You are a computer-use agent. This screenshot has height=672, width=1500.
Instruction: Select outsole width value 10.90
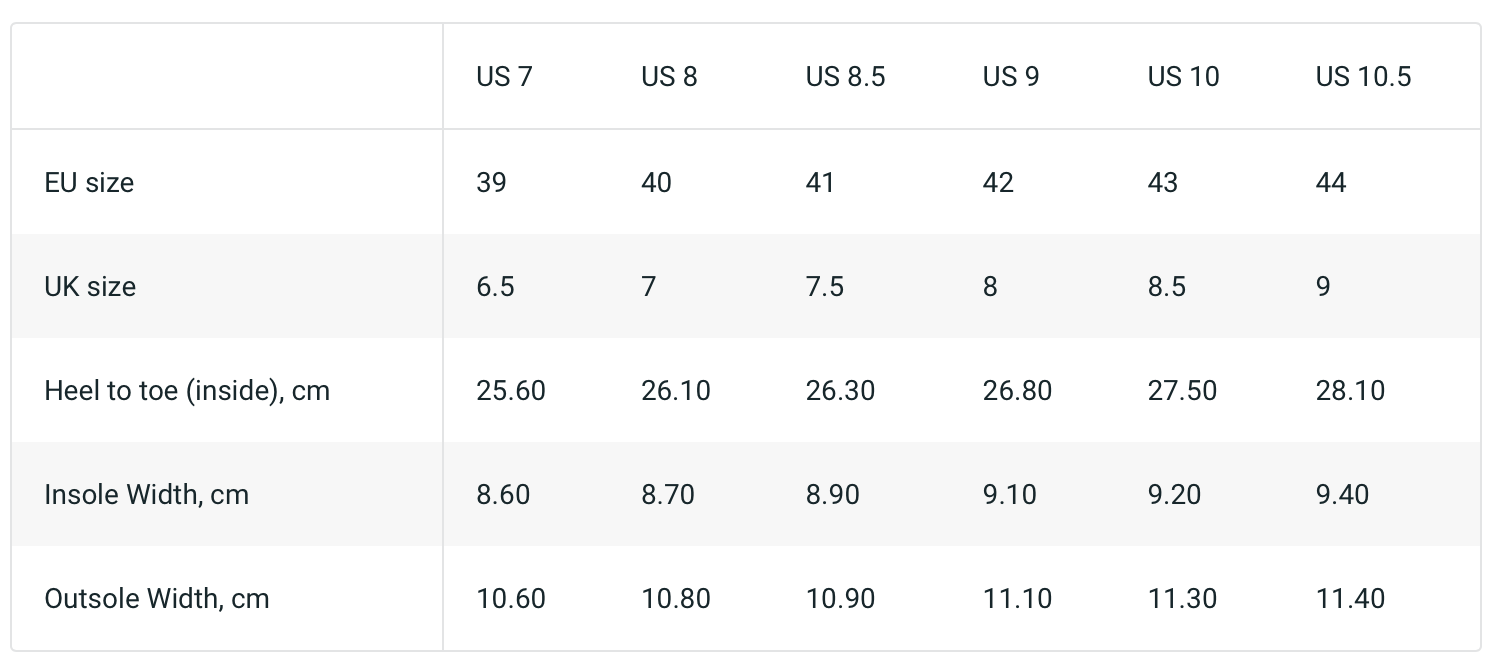(x=840, y=598)
